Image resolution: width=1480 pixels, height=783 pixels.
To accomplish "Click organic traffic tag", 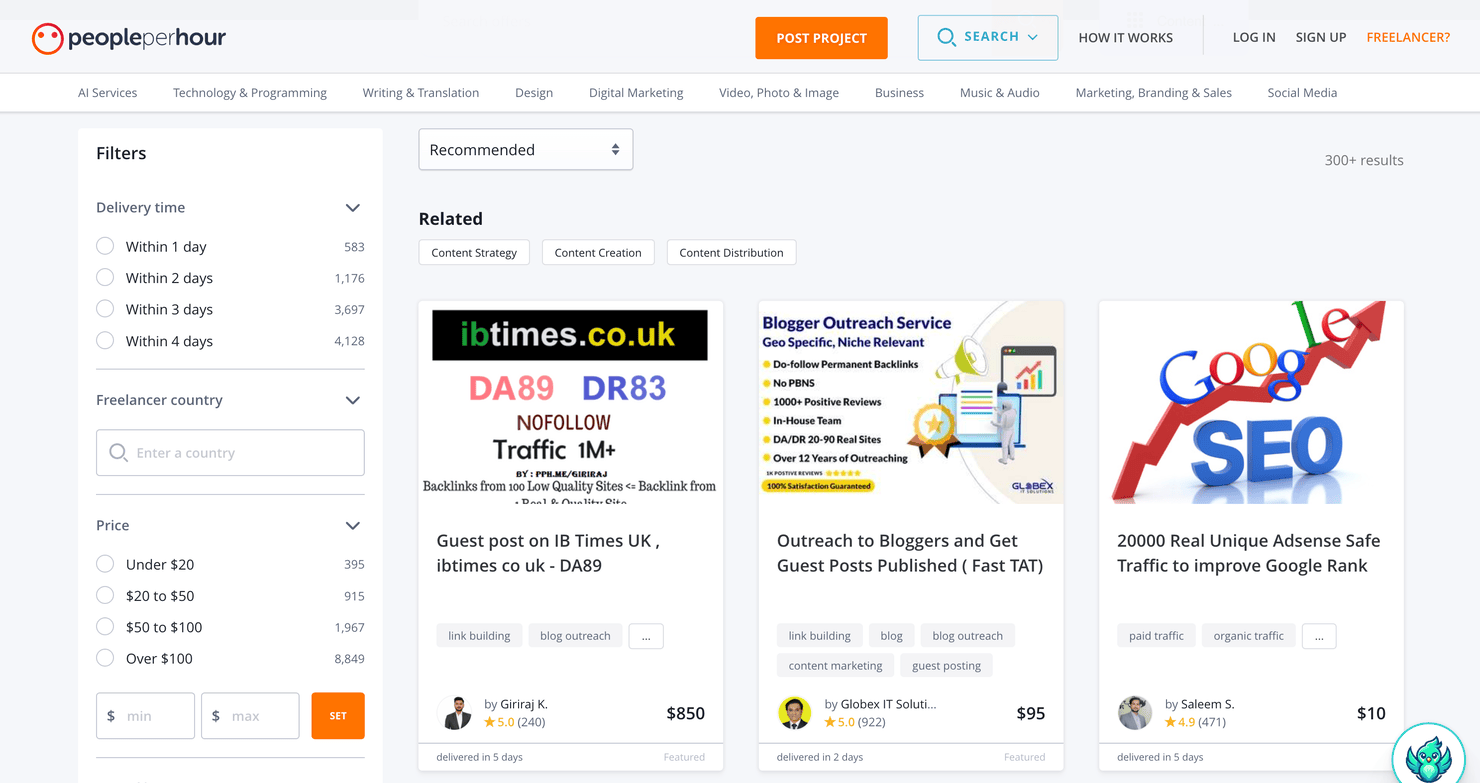I will point(1249,636).
